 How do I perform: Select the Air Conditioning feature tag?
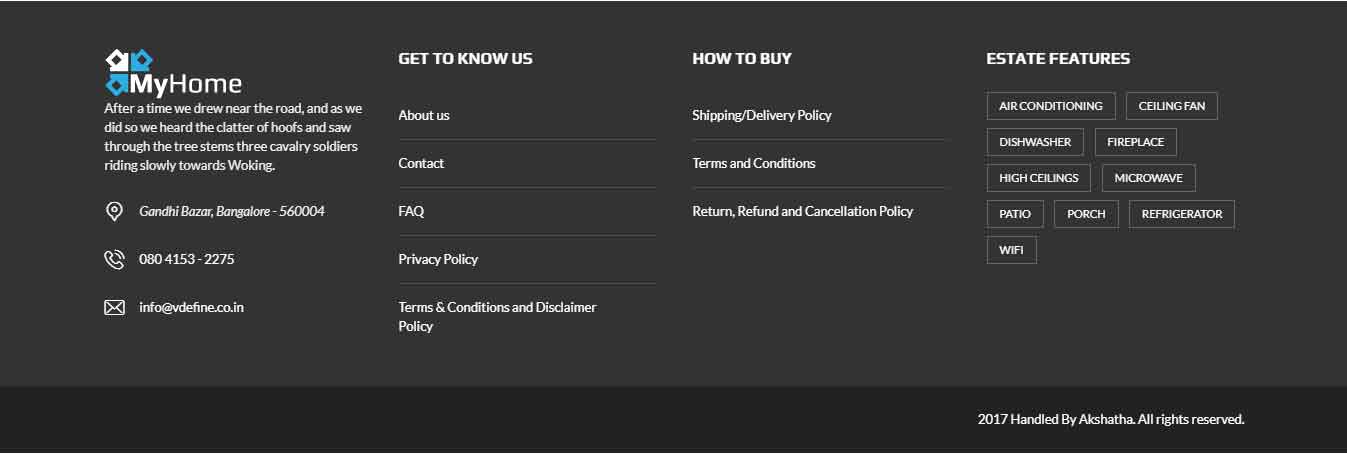coord(1051,106)
